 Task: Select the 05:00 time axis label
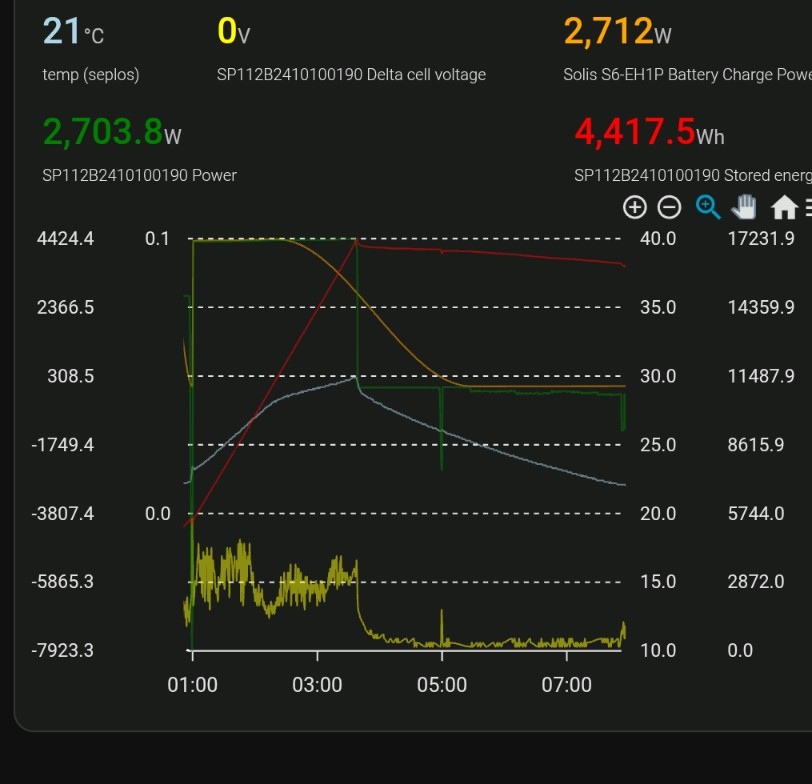[x=442, y=685]
